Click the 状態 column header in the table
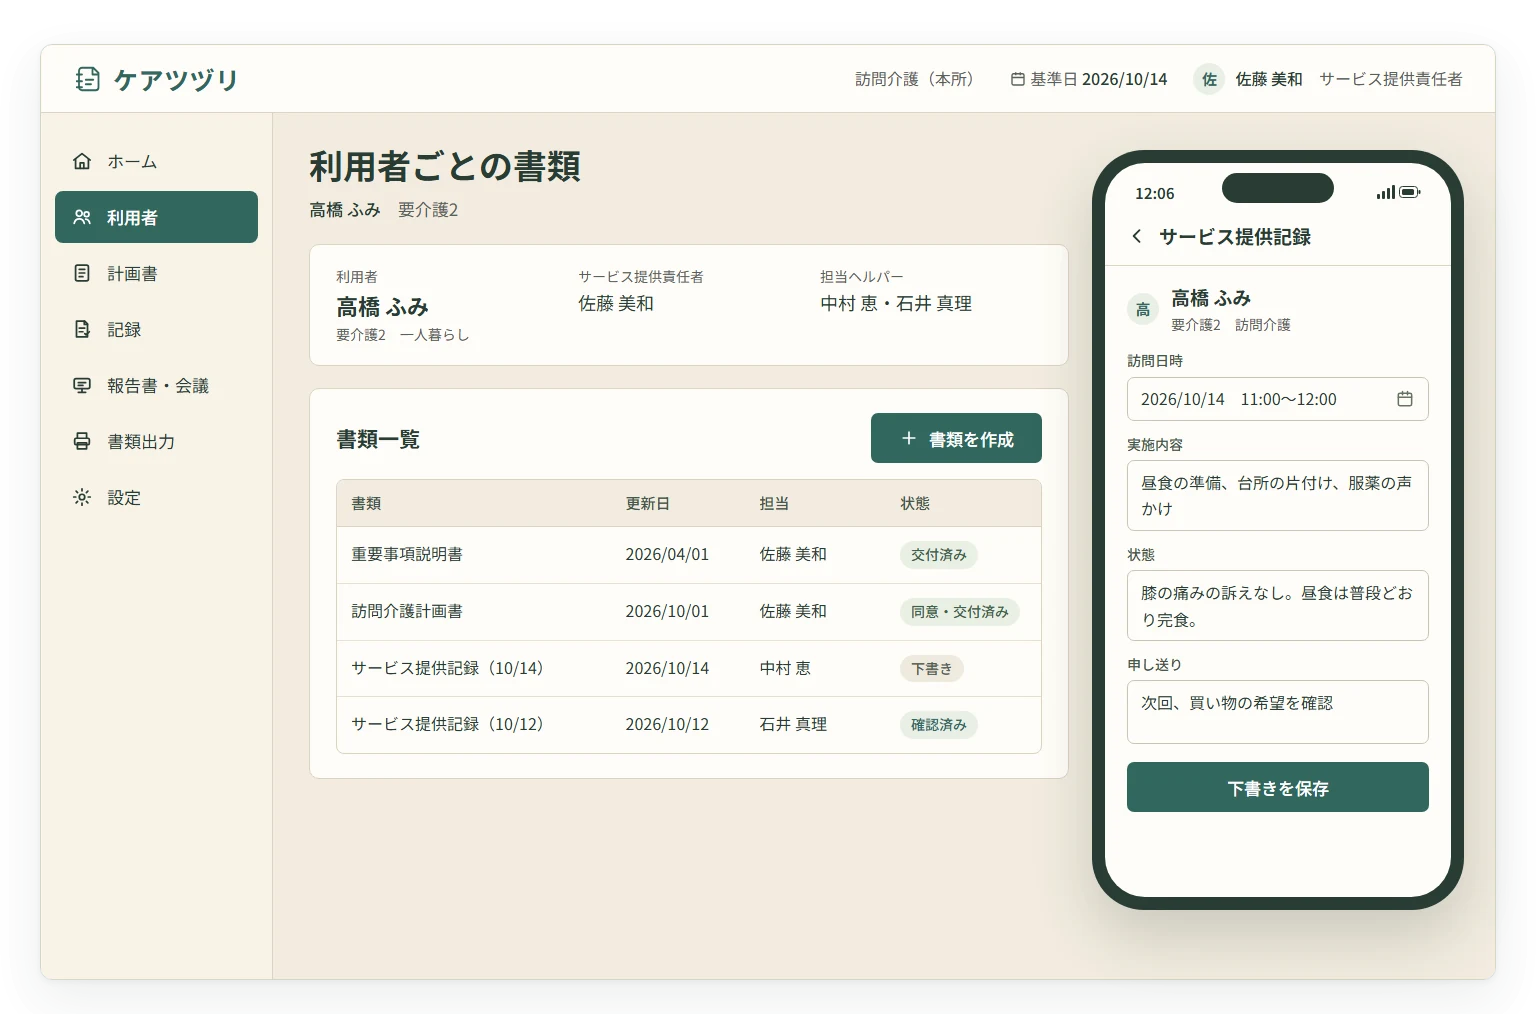 [x=915, y=503]
